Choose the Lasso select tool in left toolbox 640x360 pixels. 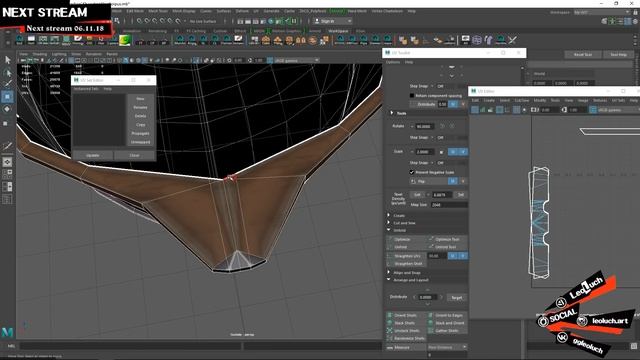pos(7,73)
